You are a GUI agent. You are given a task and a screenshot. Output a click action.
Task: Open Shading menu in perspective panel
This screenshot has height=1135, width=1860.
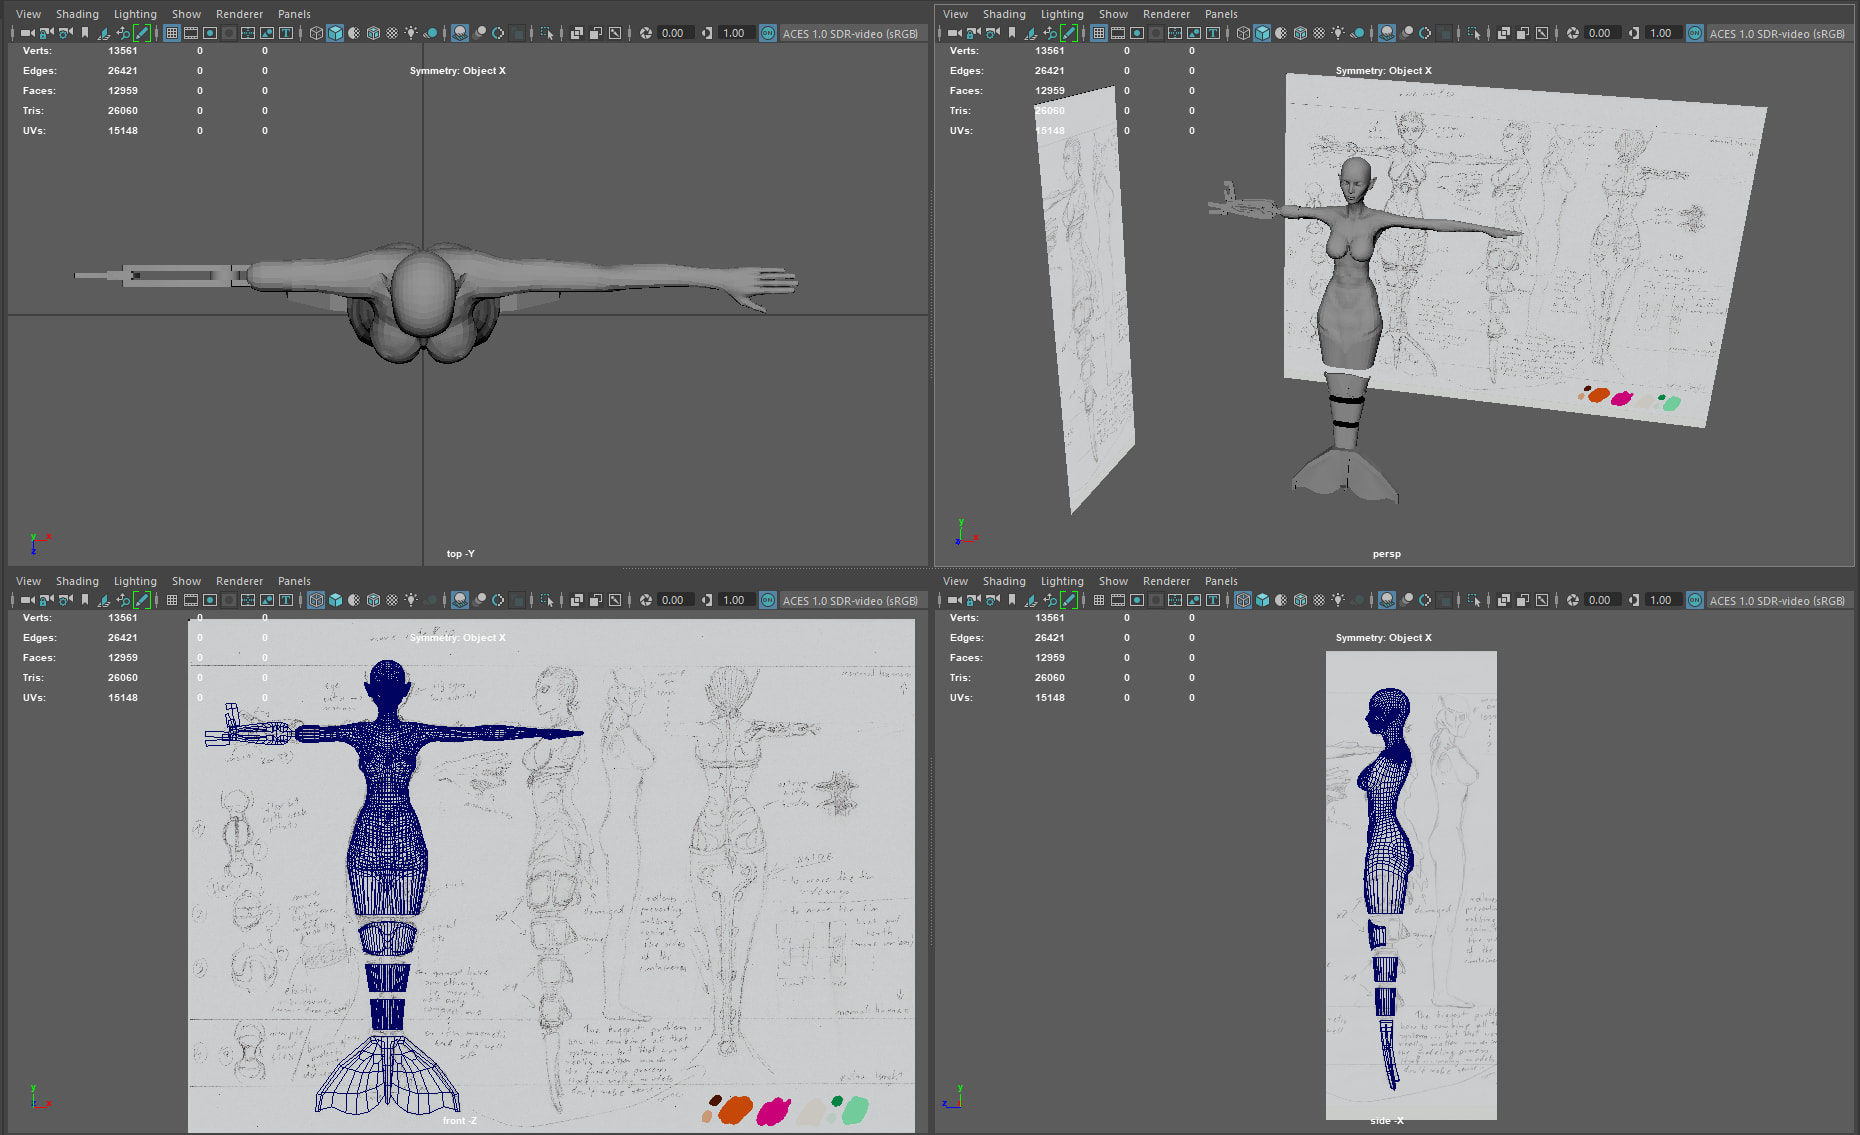coord(1003,14)
